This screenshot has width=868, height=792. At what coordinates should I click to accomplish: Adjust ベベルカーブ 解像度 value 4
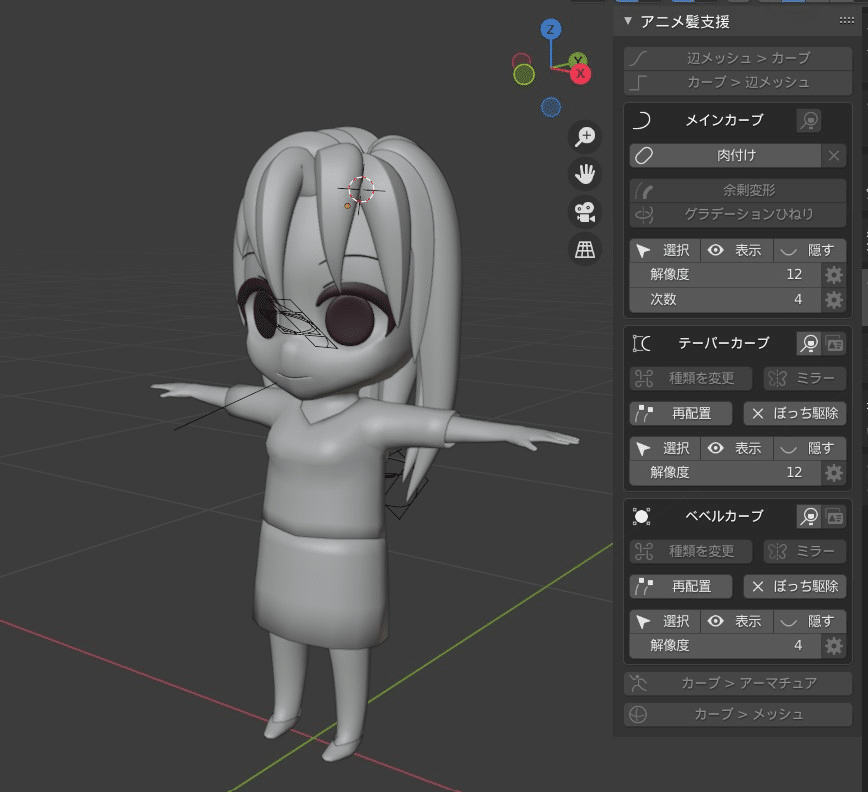click(725, 645)
